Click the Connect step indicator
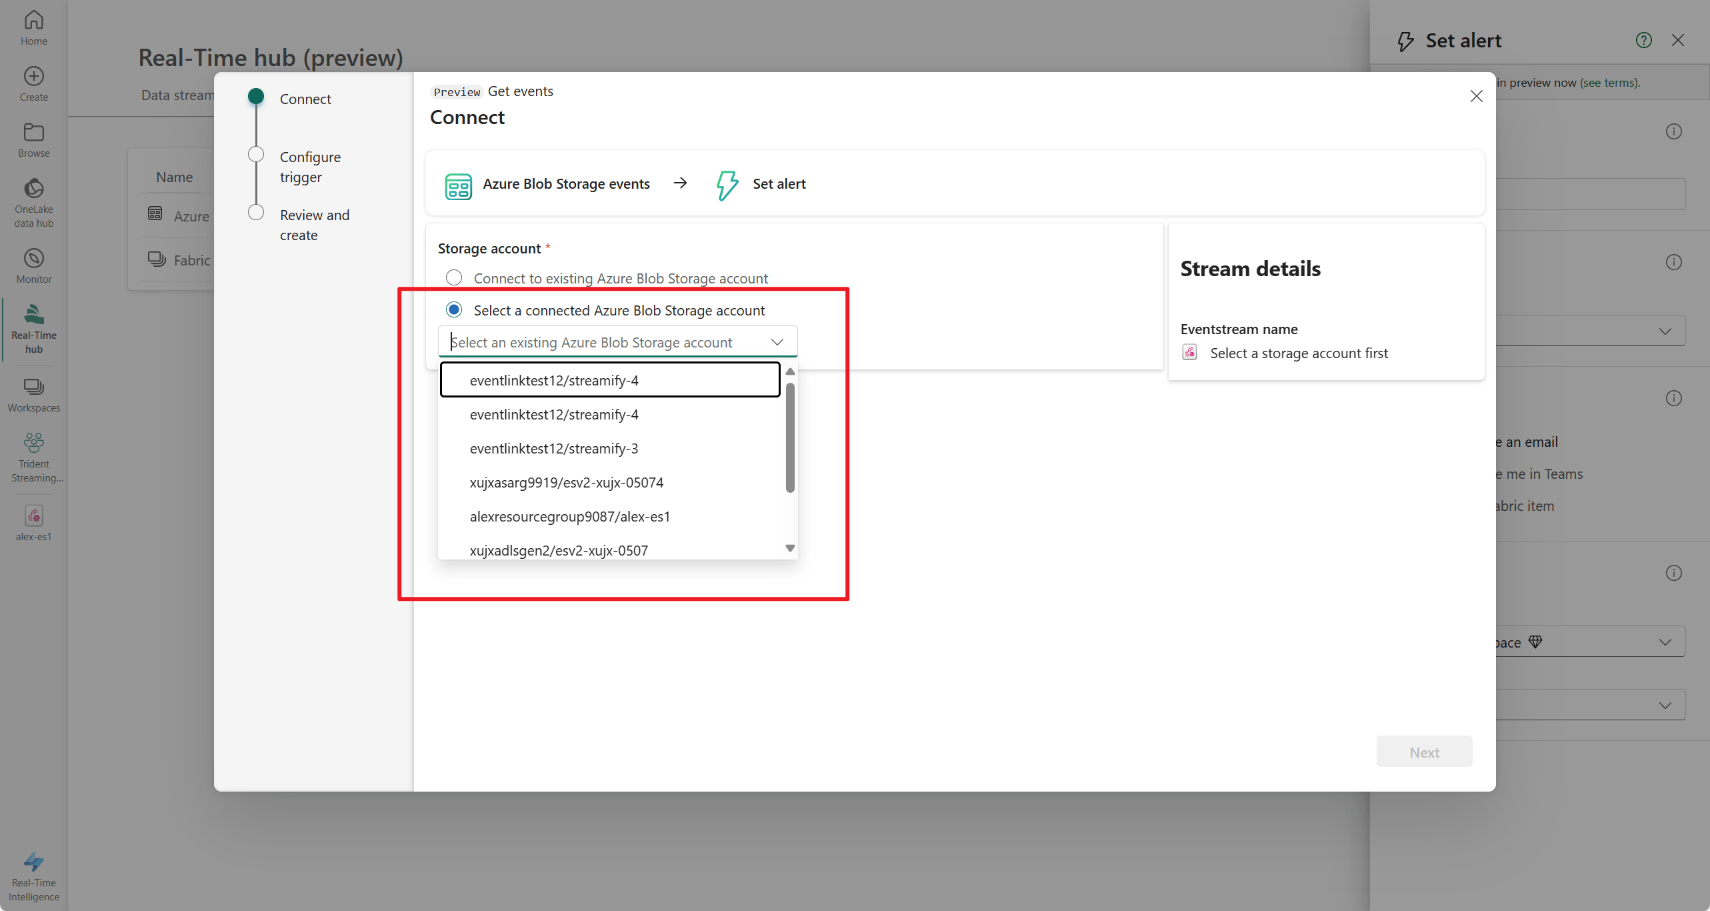This screenshot has height=911, width=1710. tap(256, 97)
